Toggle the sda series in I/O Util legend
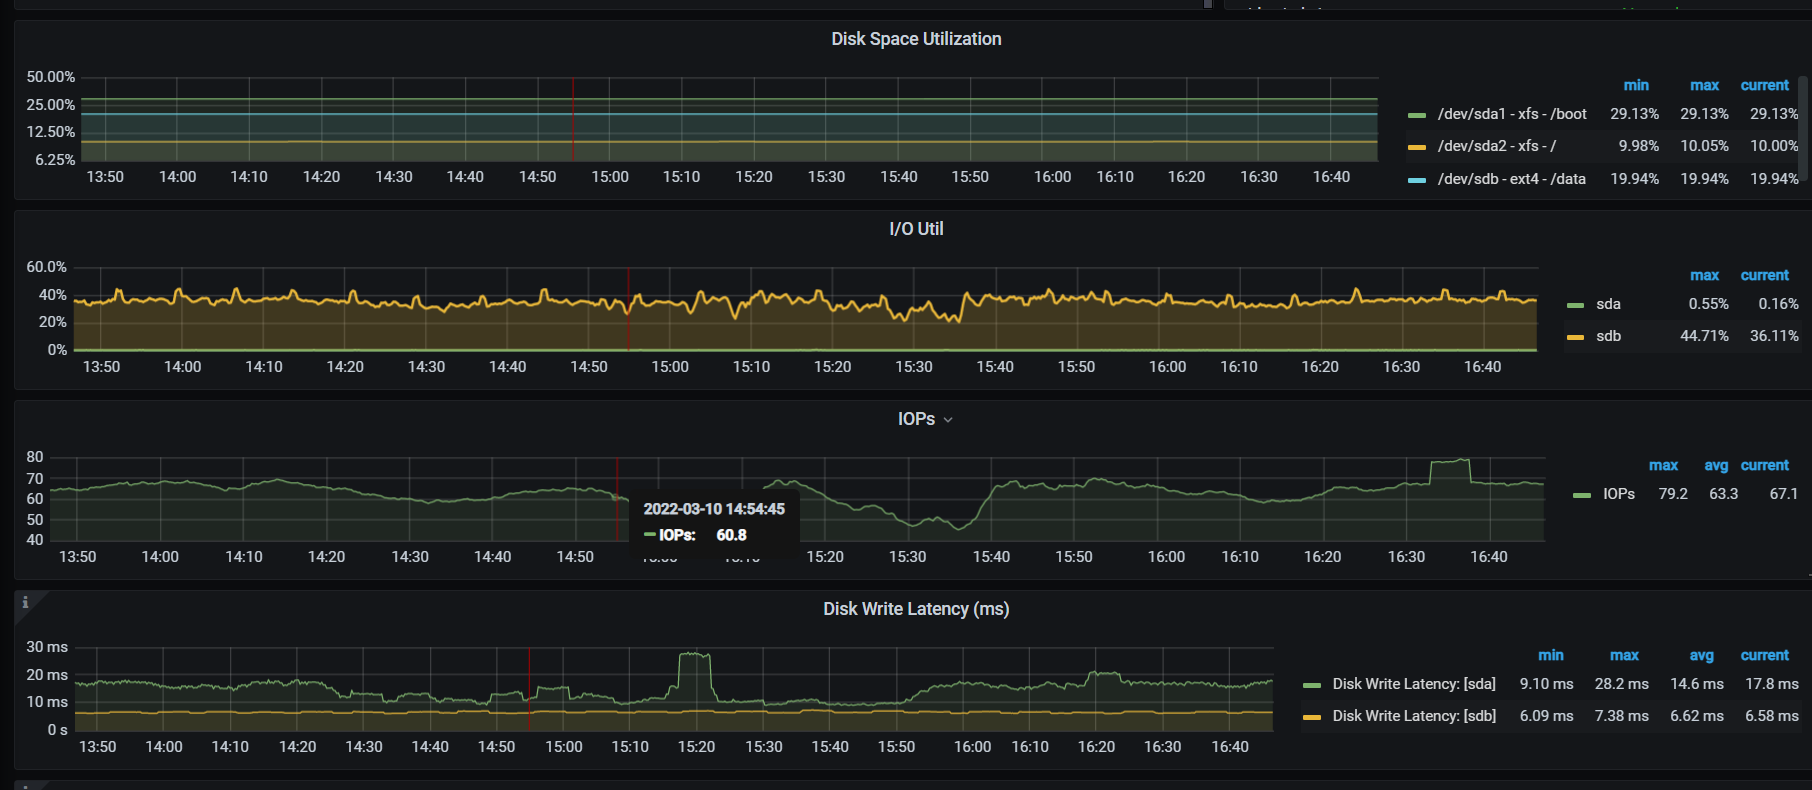 [x=1608, y=304]
